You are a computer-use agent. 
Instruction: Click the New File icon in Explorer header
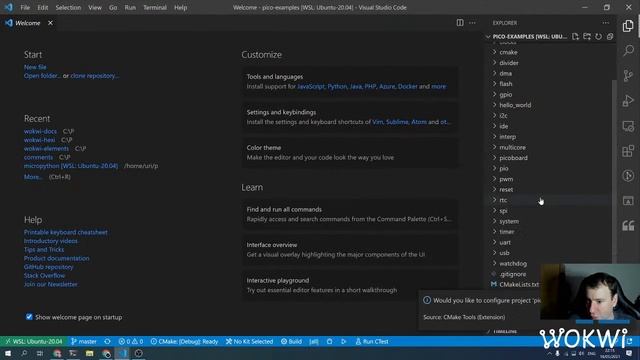point(575,36)
